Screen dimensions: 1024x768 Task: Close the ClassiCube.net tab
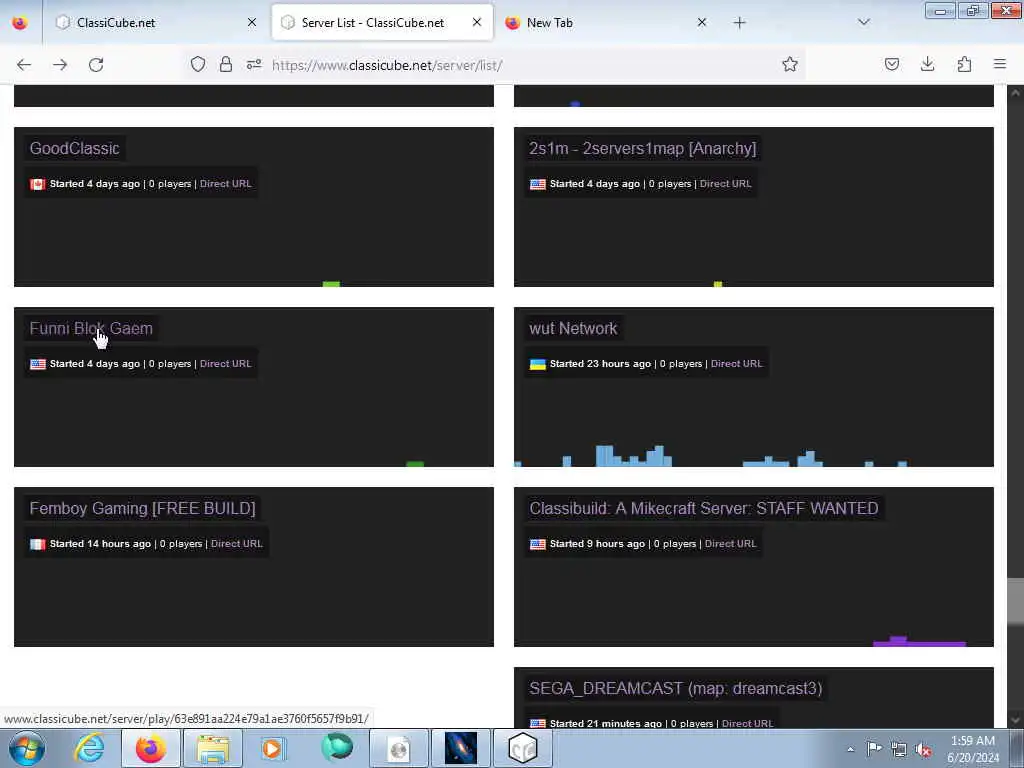pyautogui.click(x=251, y=22)
